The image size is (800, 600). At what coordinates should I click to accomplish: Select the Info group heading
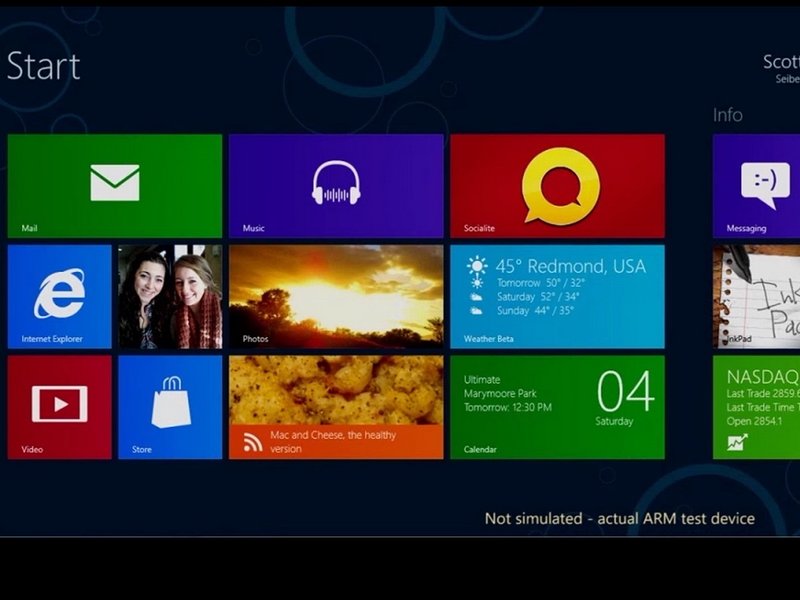(x=728, y=115)
